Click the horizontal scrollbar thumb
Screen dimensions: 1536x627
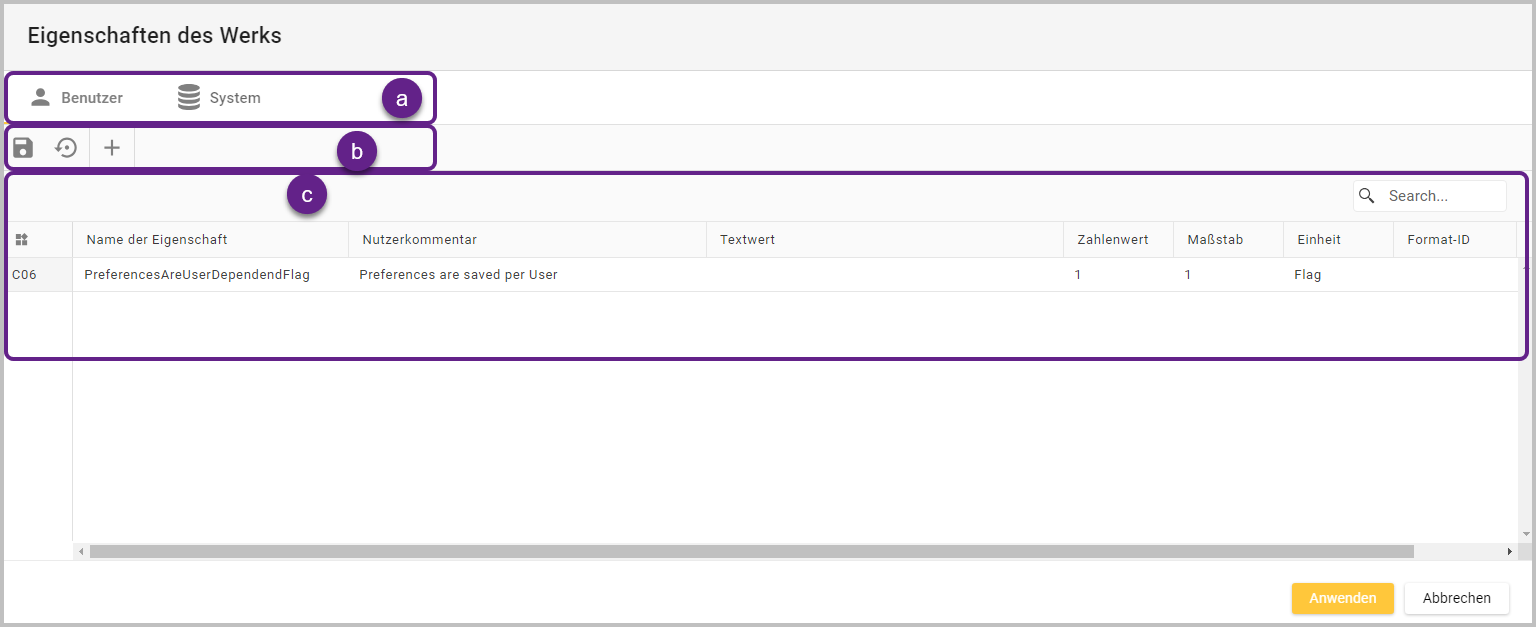pyautogui.click(x=750, y=552)
